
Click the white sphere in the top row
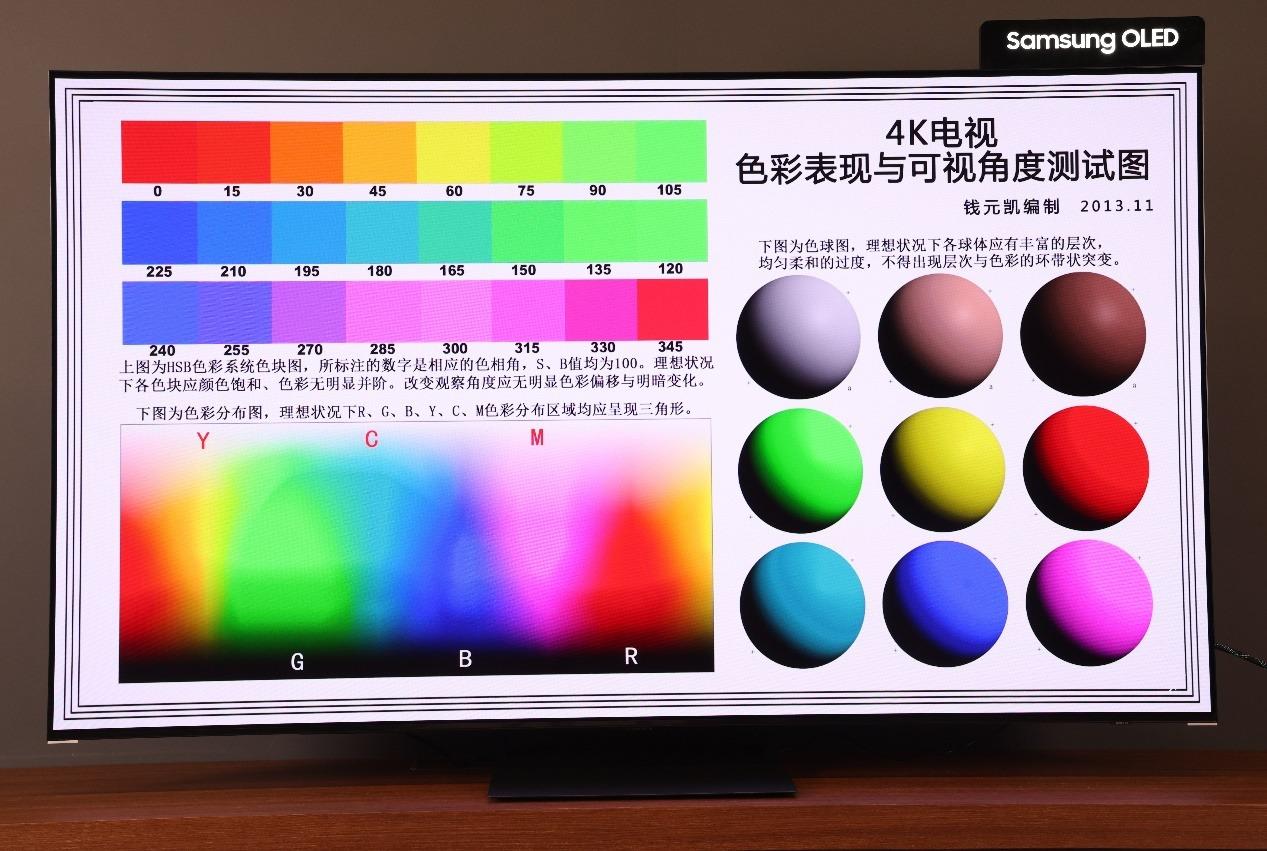tap(797, 334)
